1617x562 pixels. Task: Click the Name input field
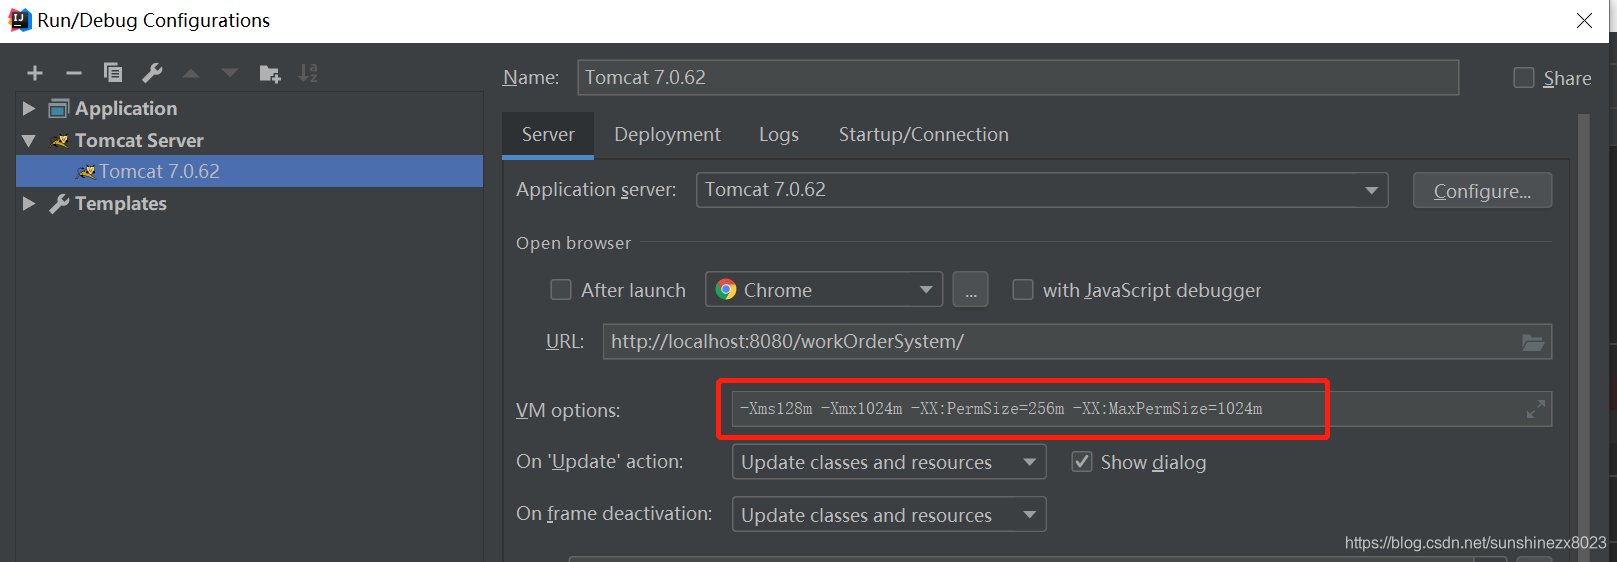click(1018, 78)
